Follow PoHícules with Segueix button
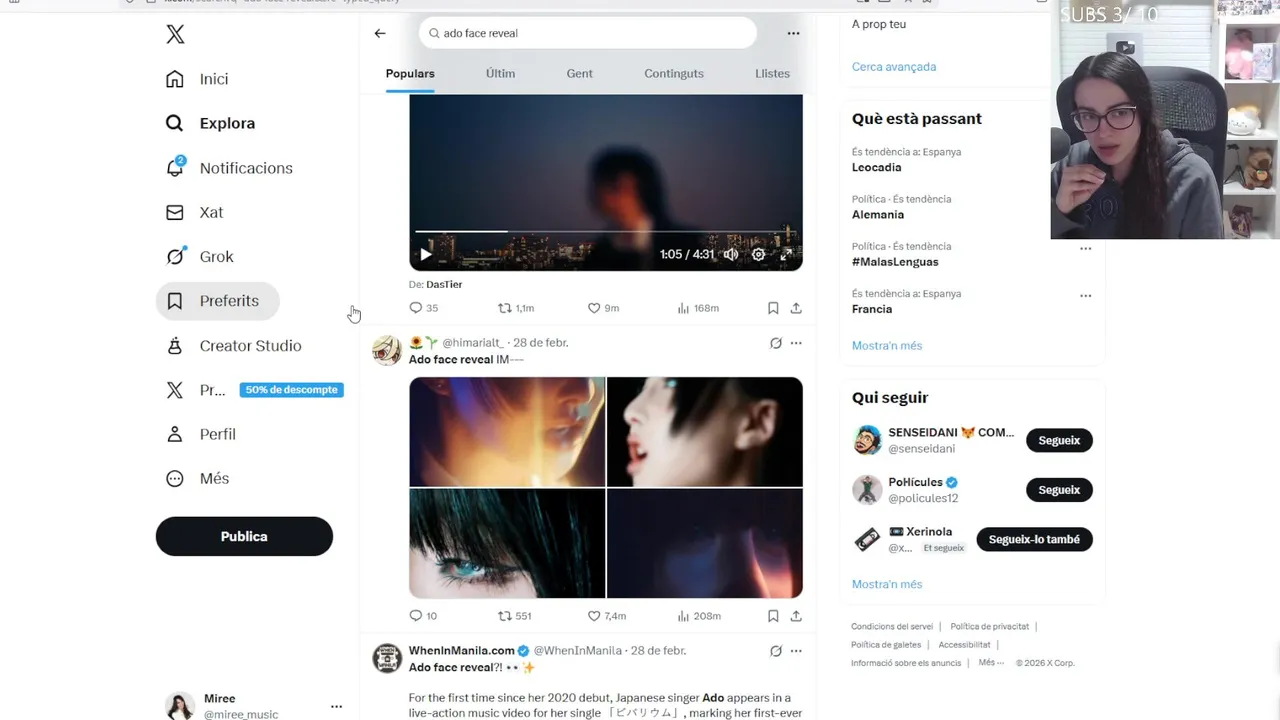 (1059, 490)
